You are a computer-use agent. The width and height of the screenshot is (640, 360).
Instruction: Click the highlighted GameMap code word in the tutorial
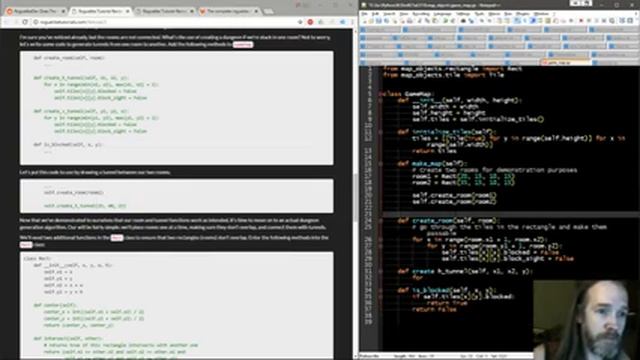(243, 44)
